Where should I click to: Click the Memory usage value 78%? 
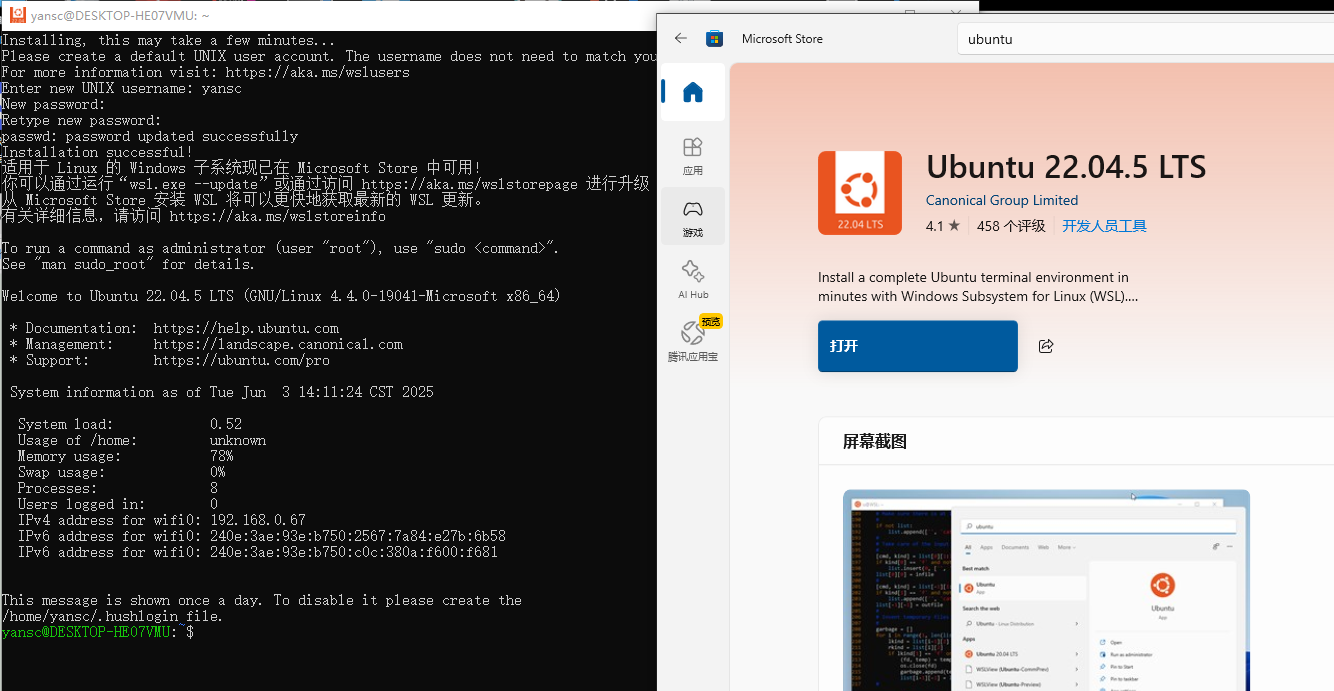(x=222, y=457)
